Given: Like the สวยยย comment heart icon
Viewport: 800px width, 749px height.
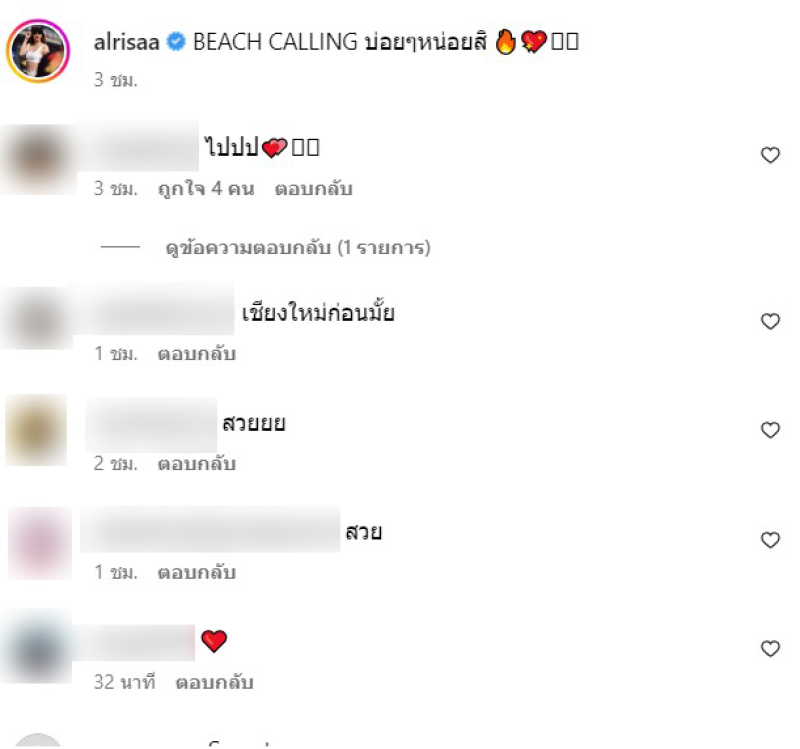Looking at the screenshot, I should (770, 430).
